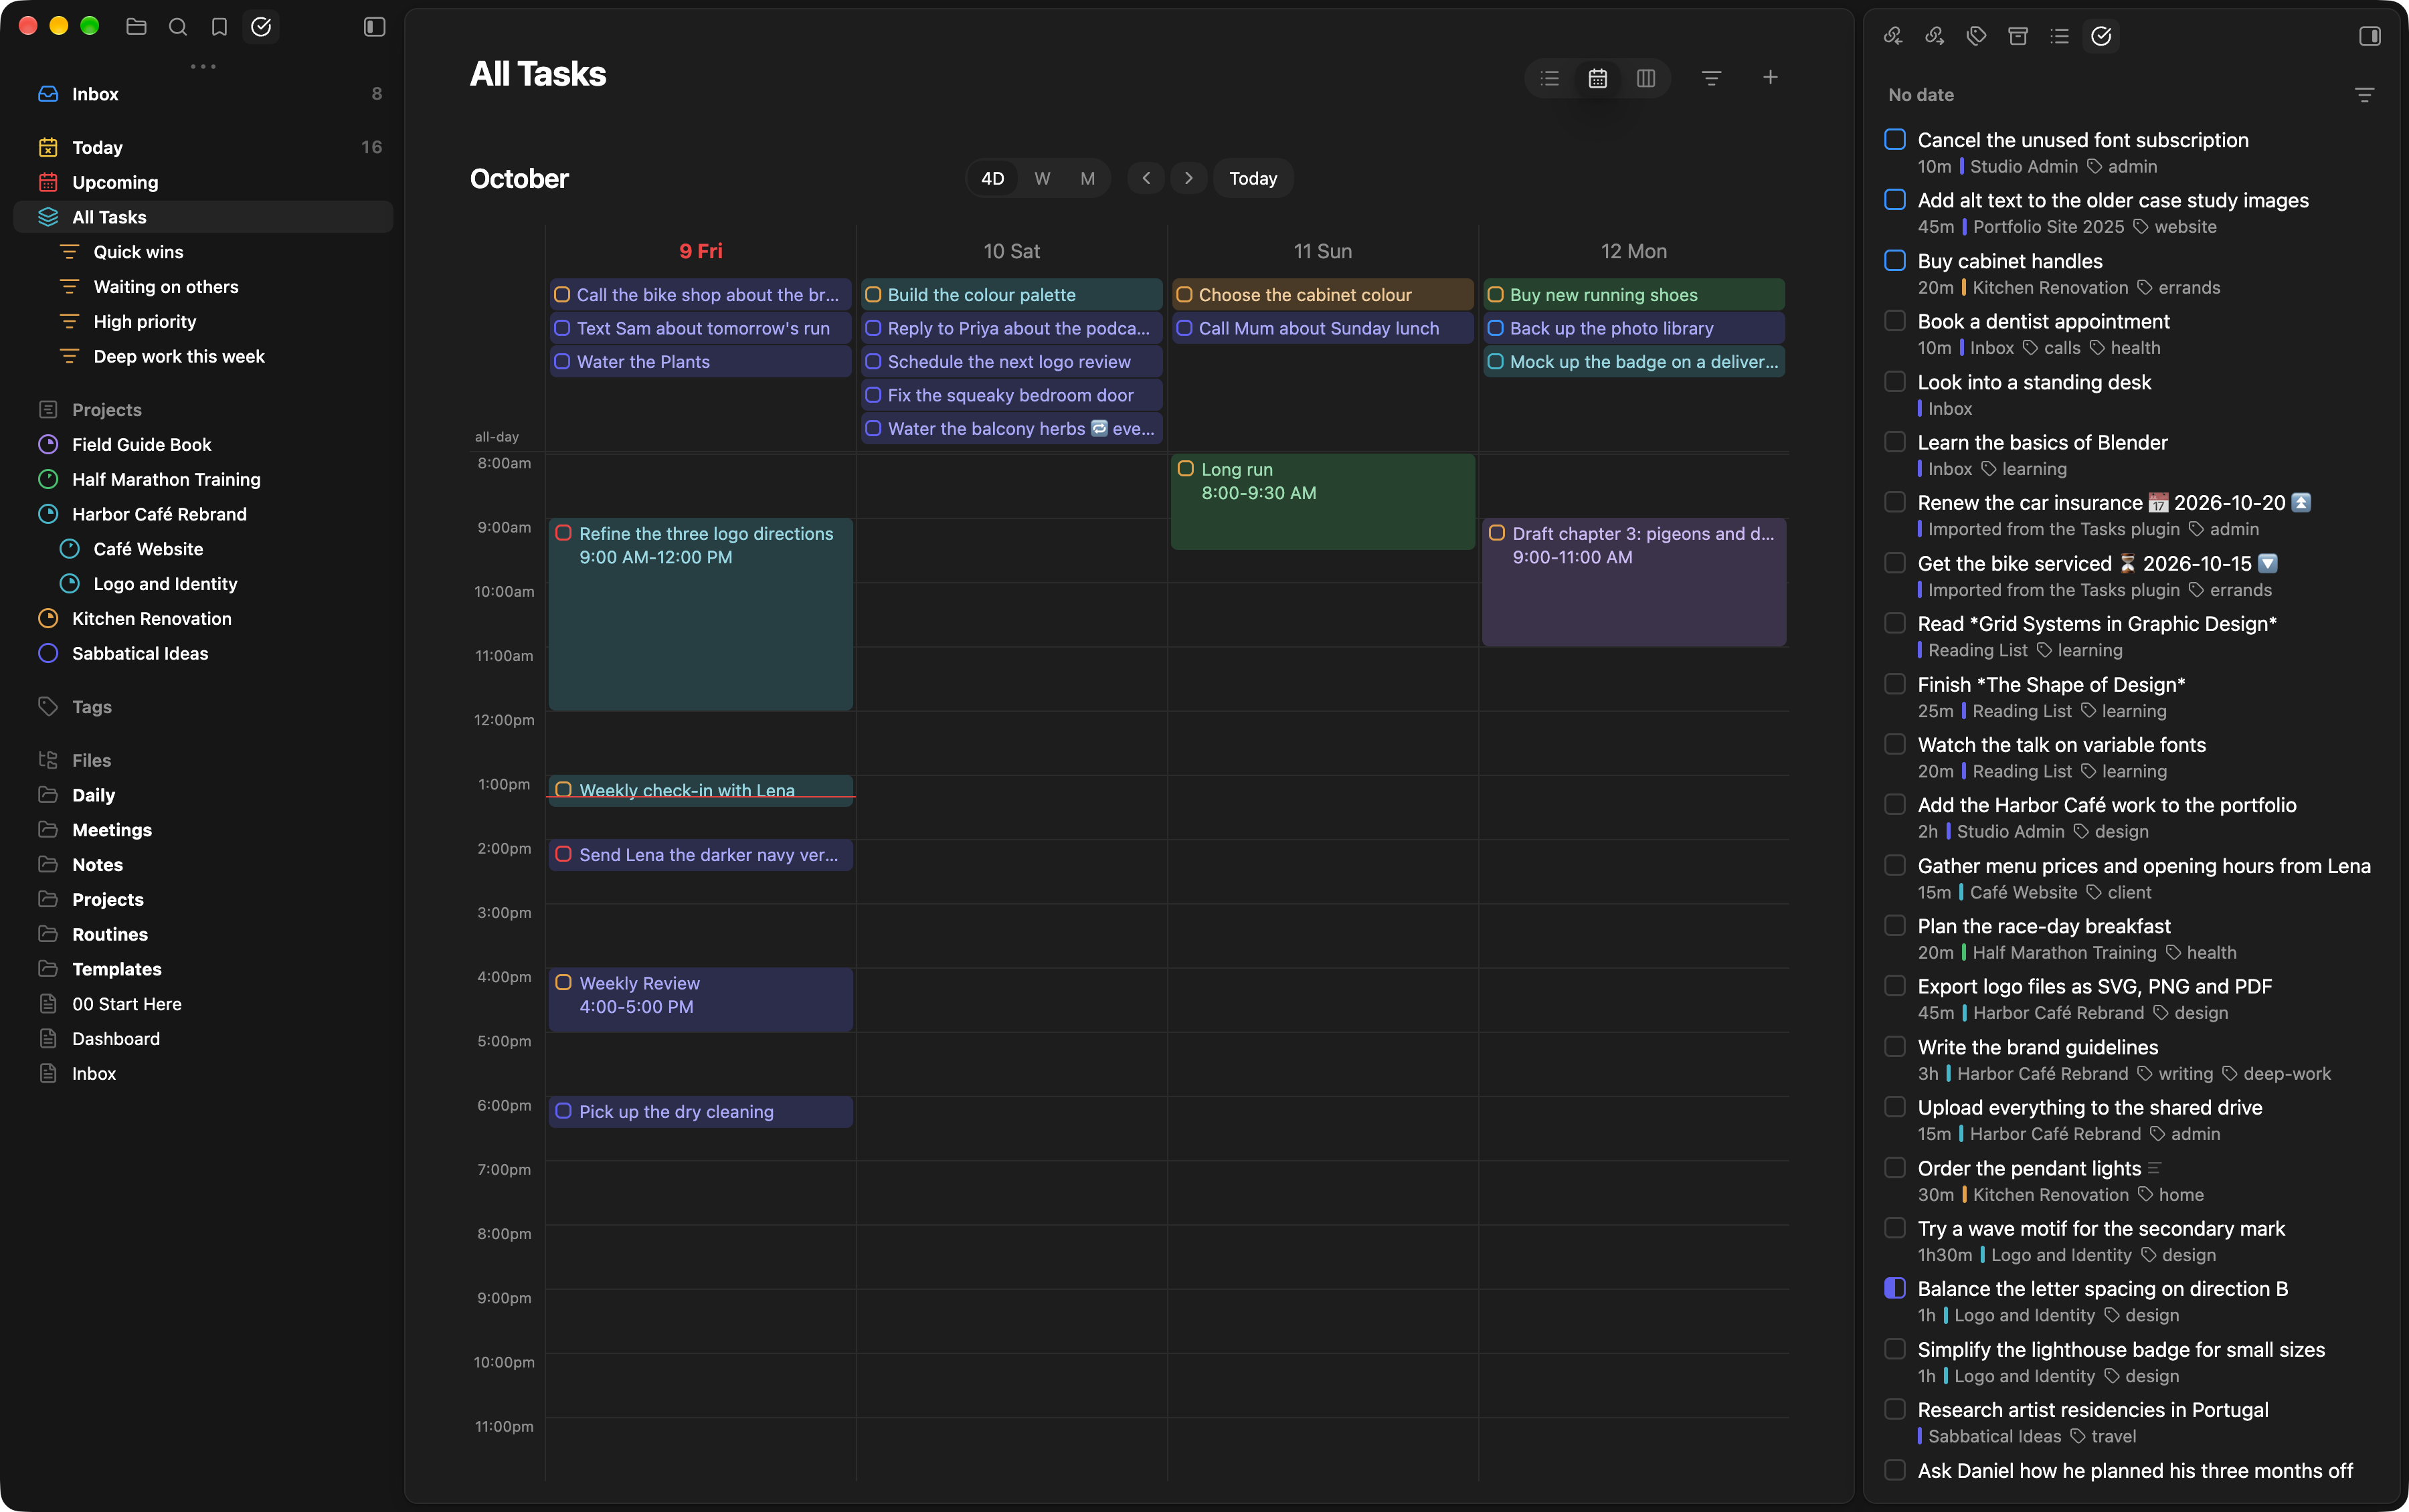Open the bookmarks icon in the top-left toolbar
Image resolution: width=2409 pixels, height=1512 pixels.
219,27
